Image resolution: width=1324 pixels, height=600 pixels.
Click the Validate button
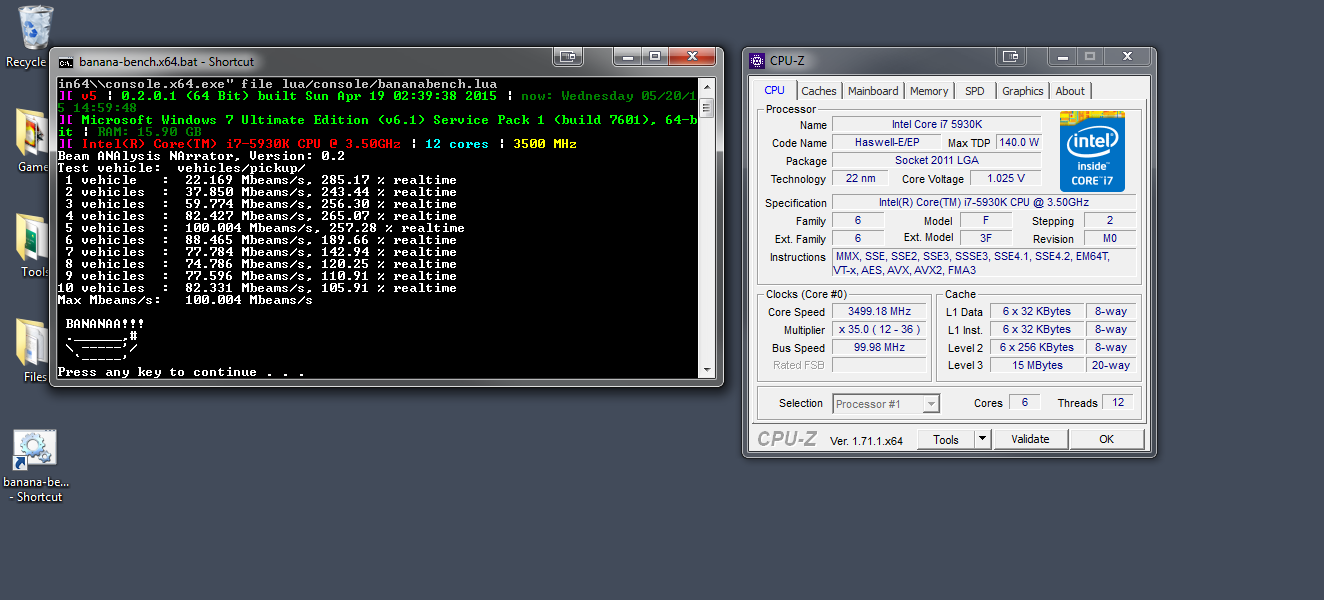pyautogui.click(x=1030, y=439)
